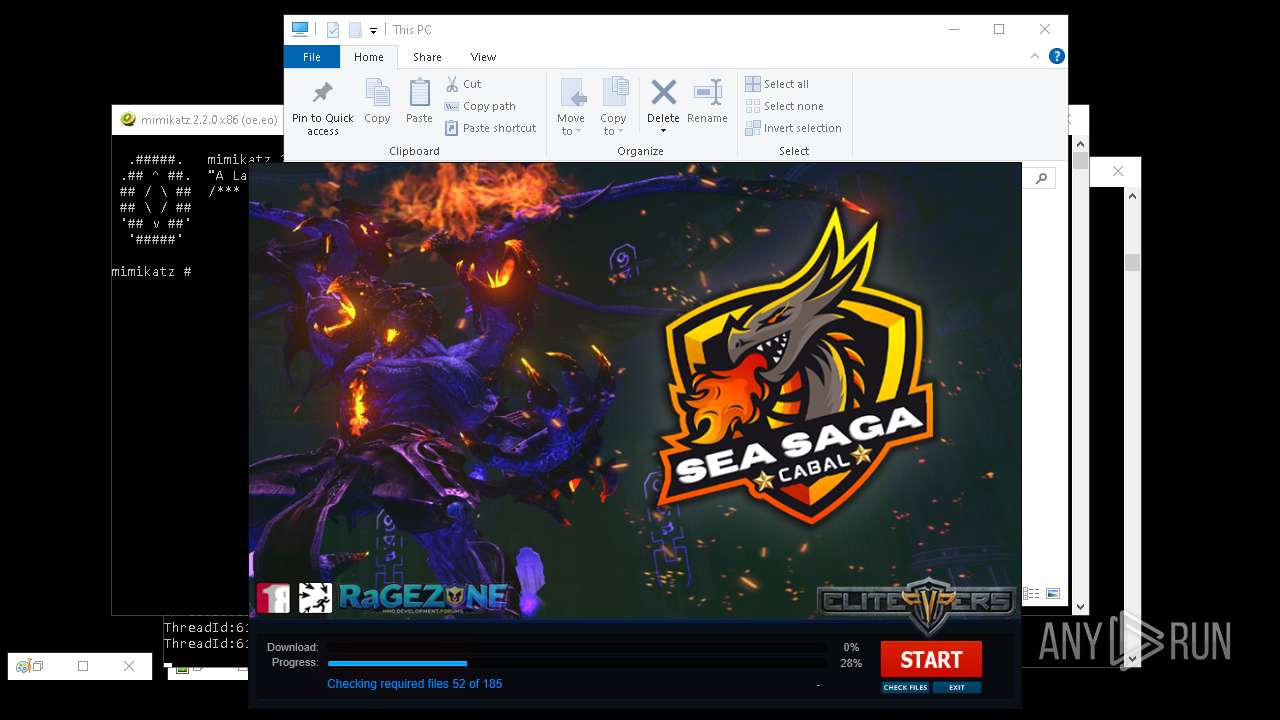Minimize the This PC Explorer window
Image resolution: width=1280 pixels, height=720 pixels.
point(952,30)
